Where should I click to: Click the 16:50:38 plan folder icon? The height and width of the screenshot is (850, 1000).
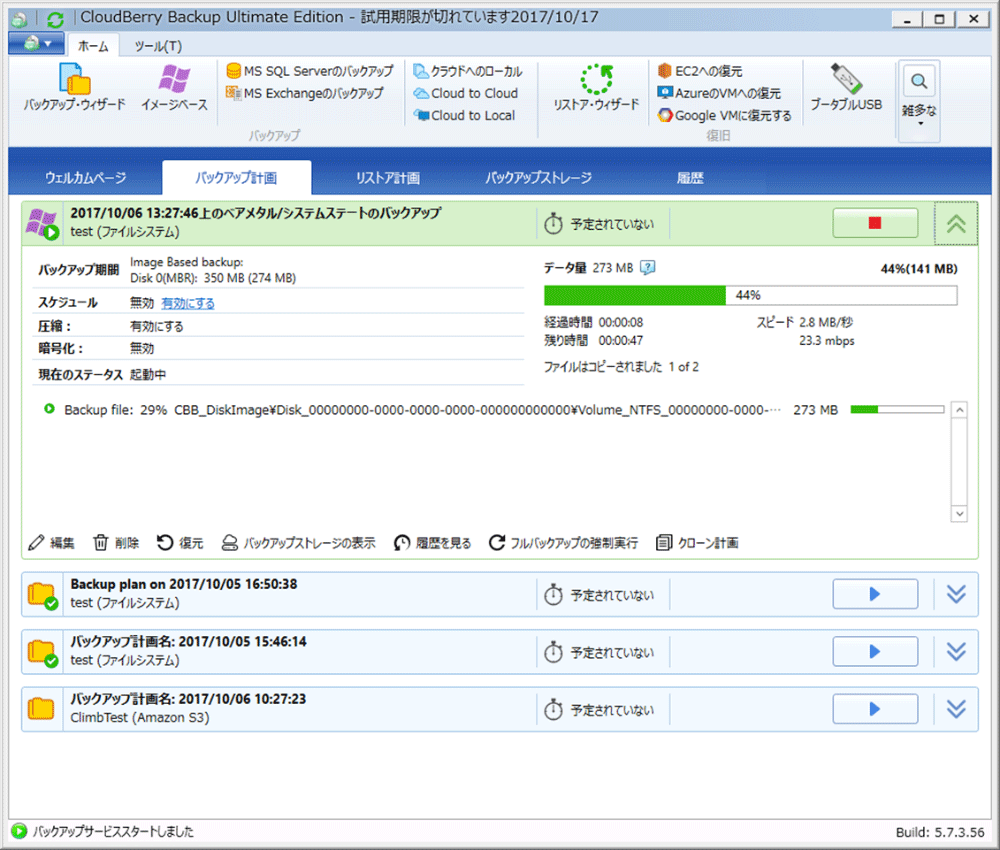pos(42,595)
